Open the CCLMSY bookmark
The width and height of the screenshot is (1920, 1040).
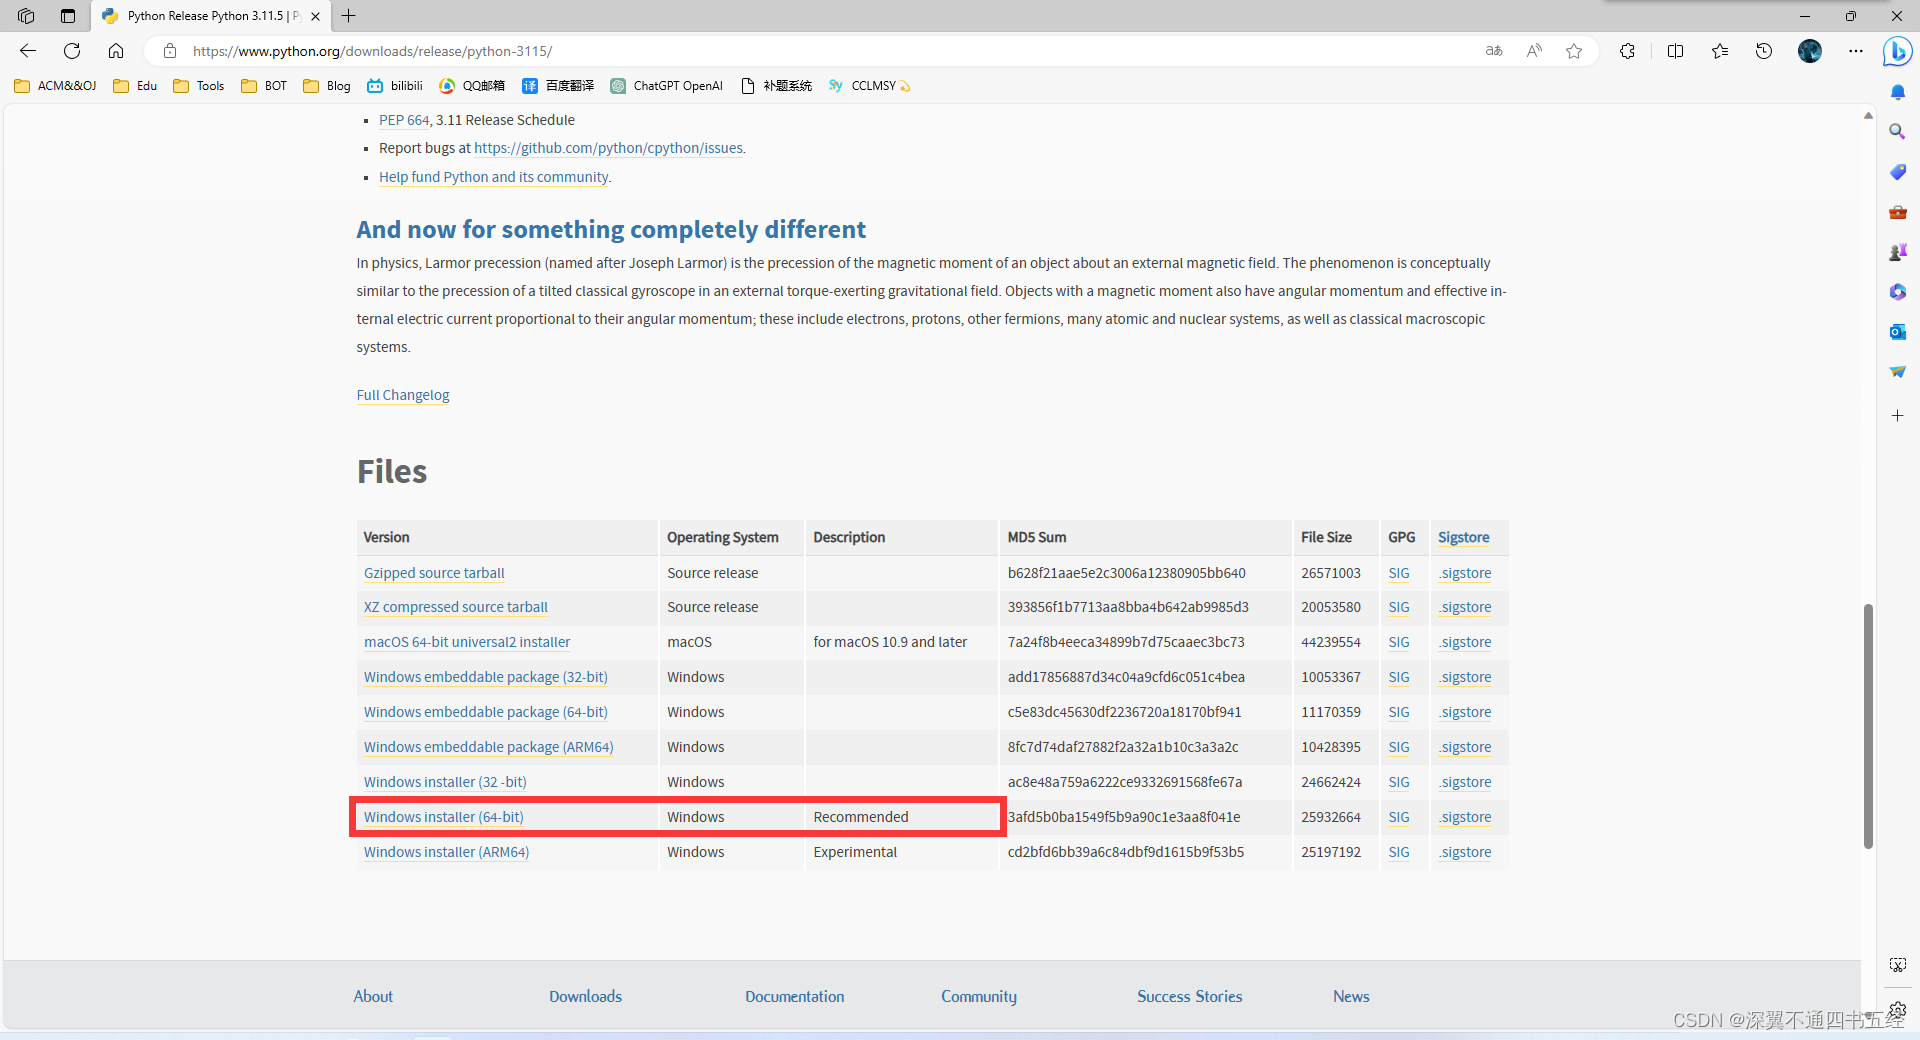[869, 86]
